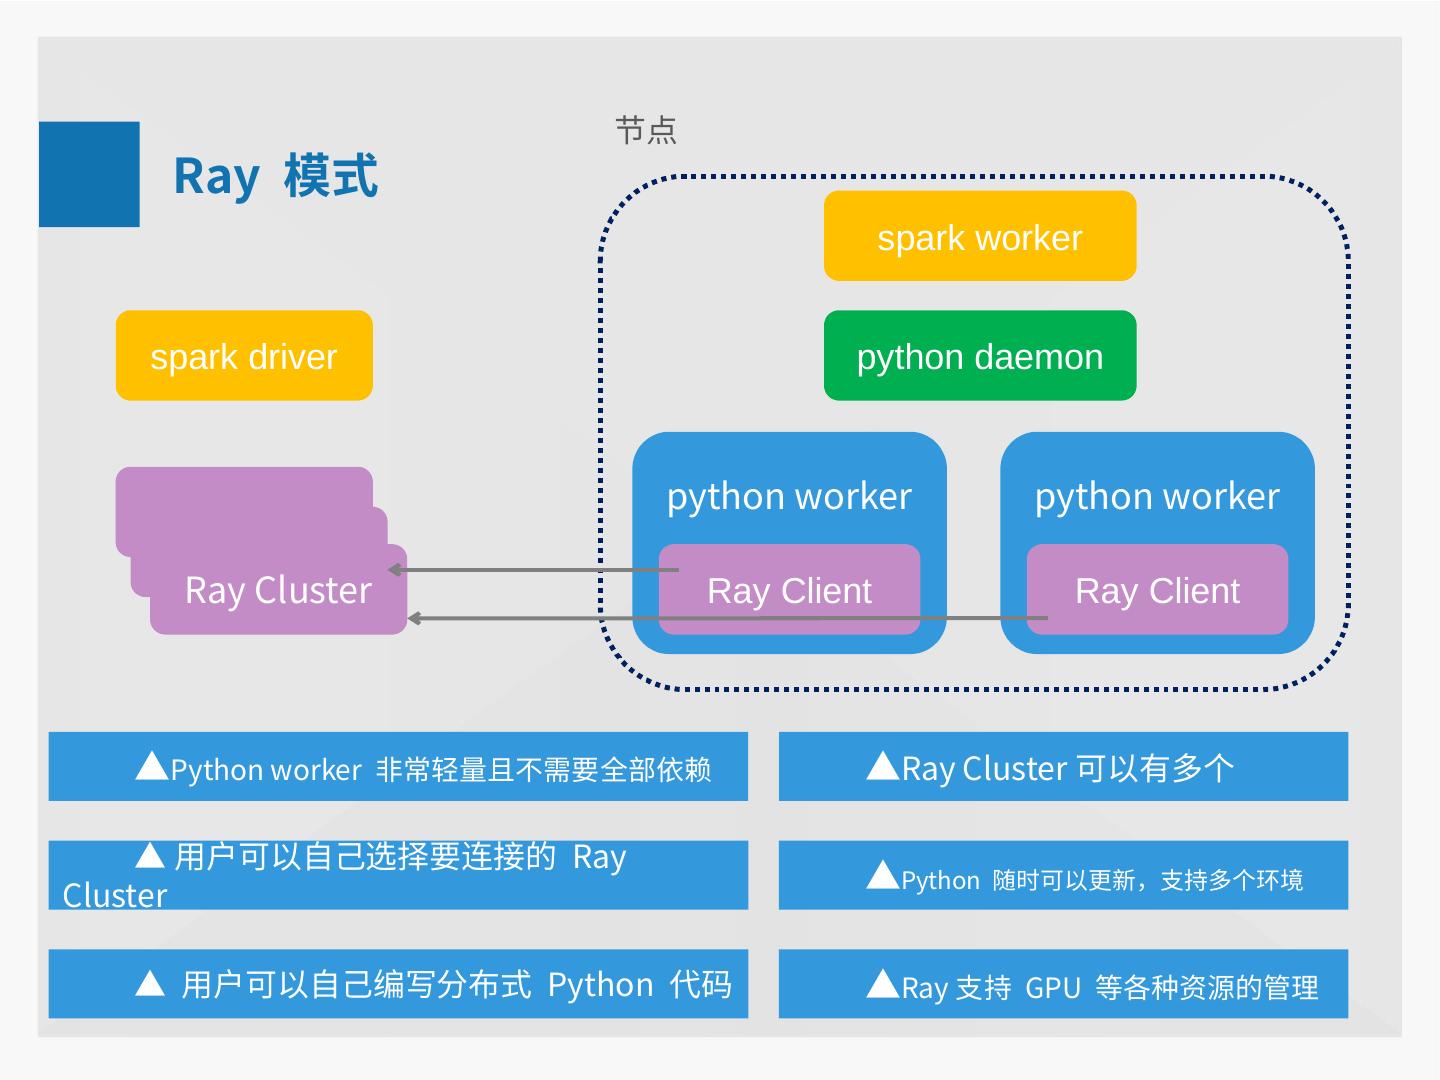The image size is (1440, 1080).
Task: Click the rearmost purple box behind Ray Cluster
Action: coord(244,485)
